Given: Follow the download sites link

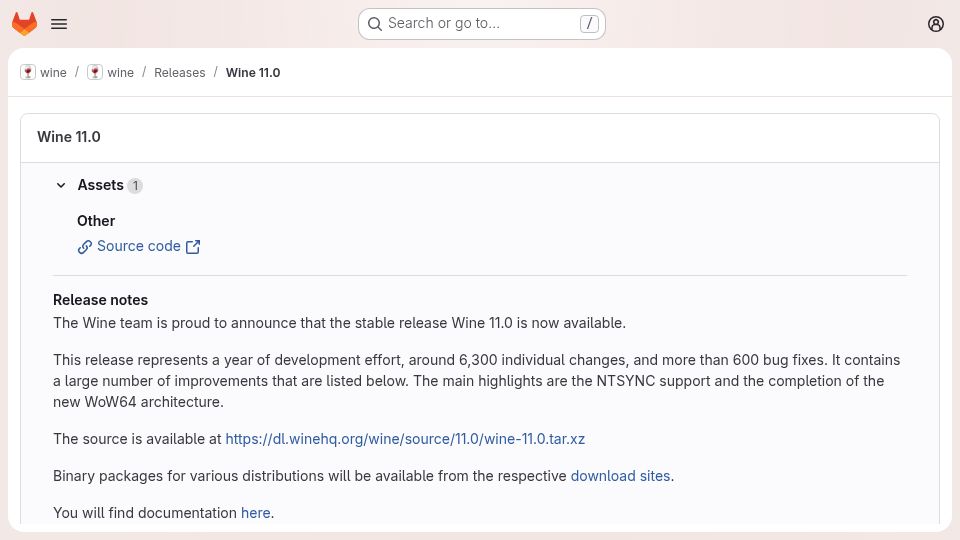Looking at the screenshot, I should (620, 476).
